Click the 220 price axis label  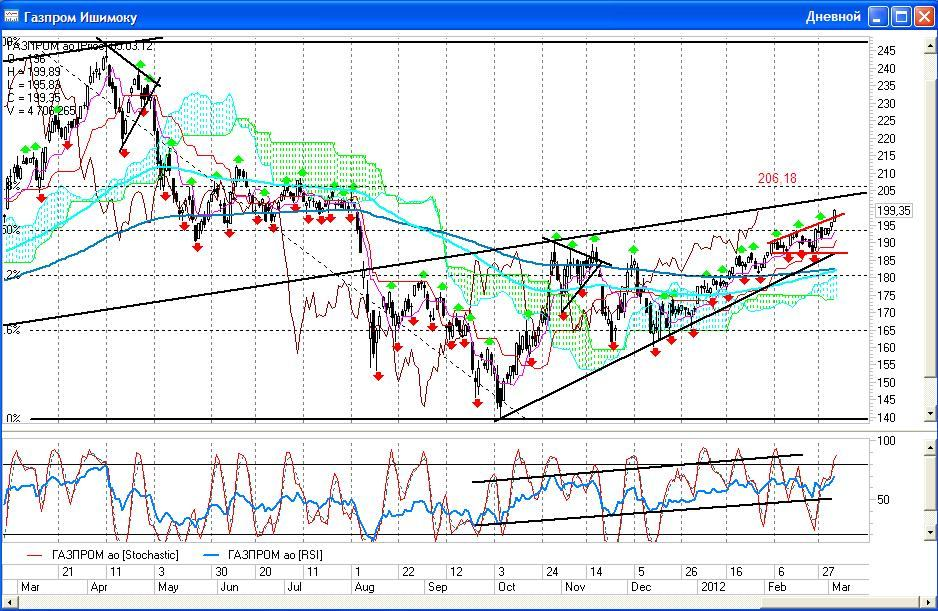887,138
